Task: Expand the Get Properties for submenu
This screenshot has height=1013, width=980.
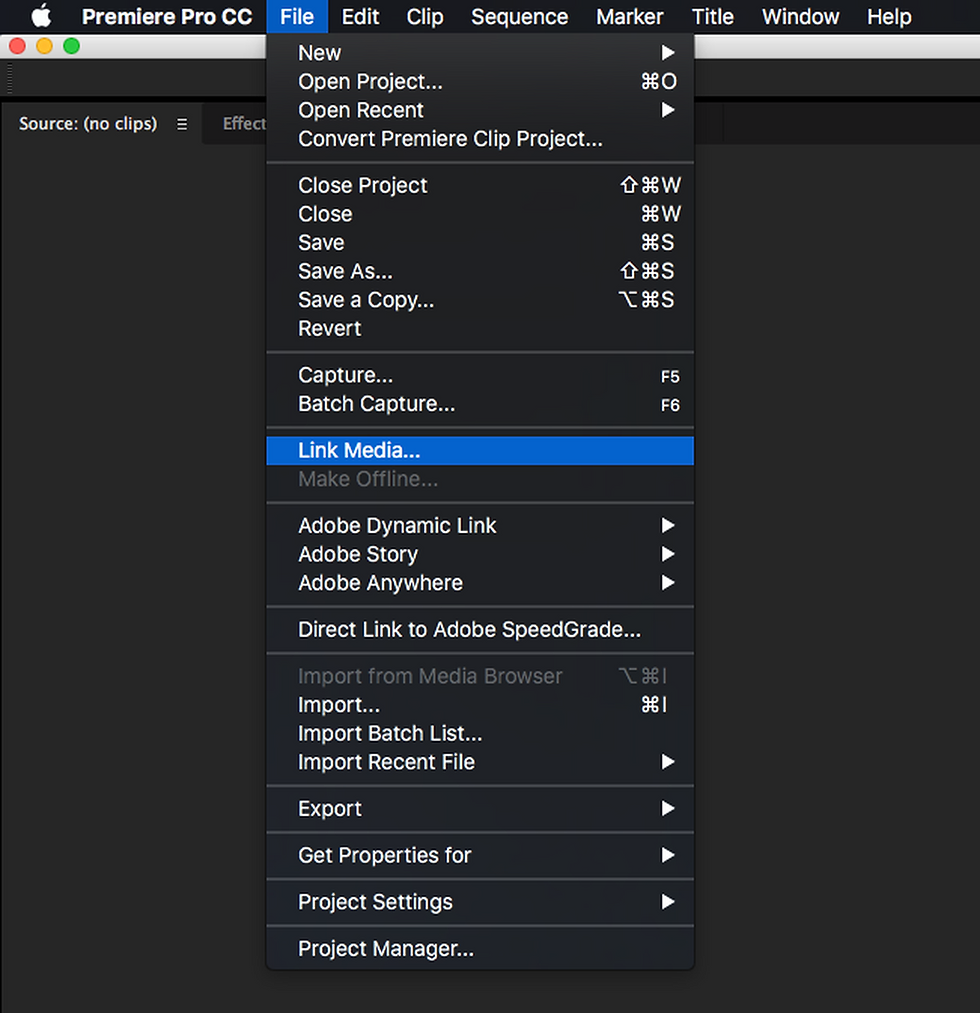Action: 480,855
